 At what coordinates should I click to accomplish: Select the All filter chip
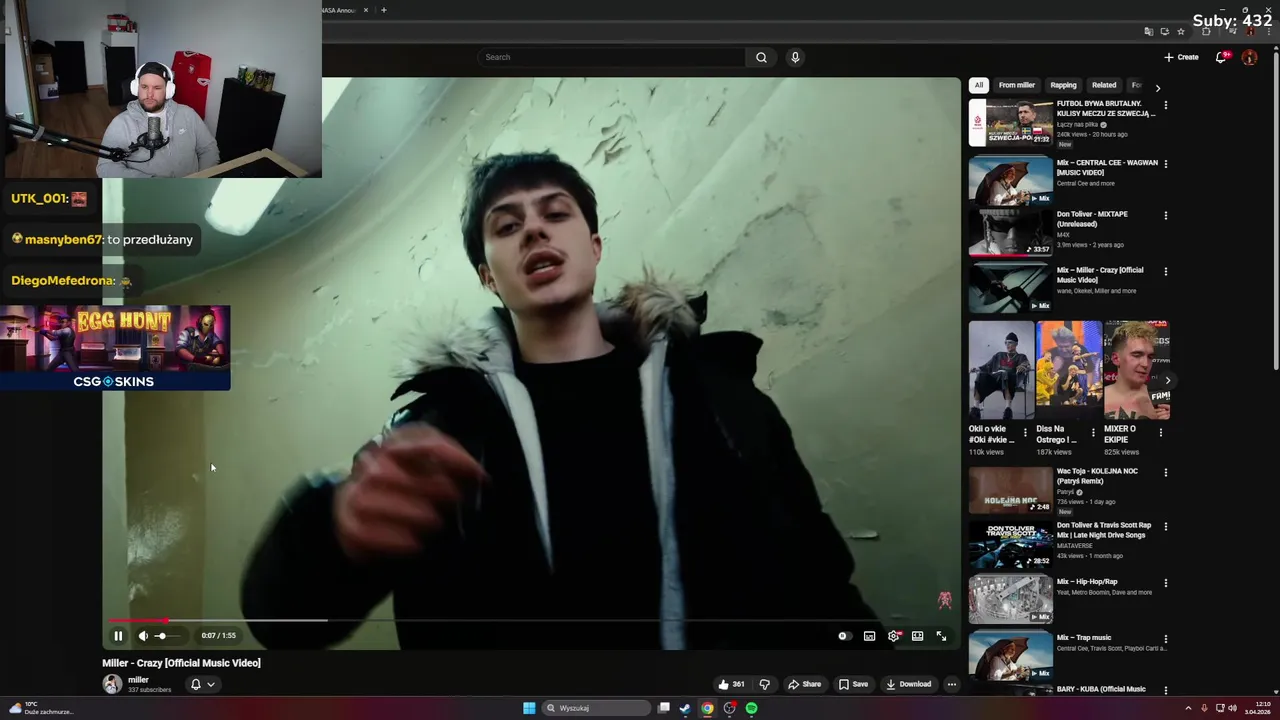pos(979,85)
